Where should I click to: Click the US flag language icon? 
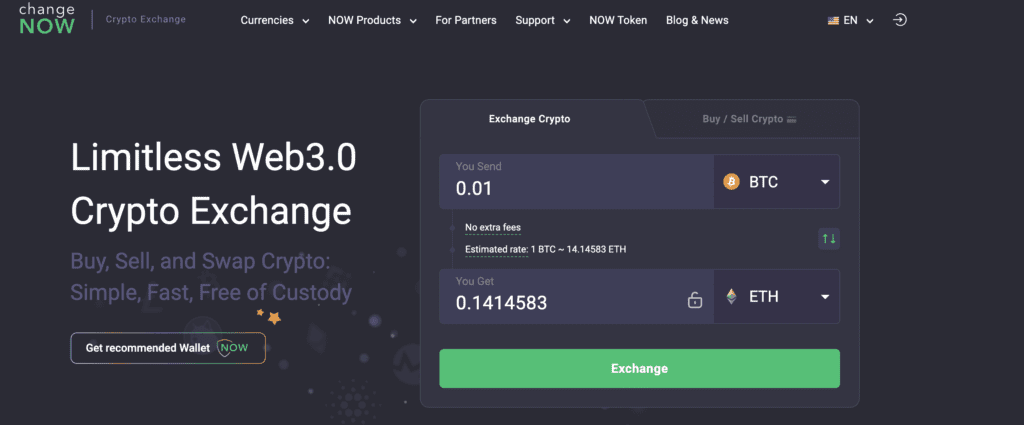[x=833, y=20]
